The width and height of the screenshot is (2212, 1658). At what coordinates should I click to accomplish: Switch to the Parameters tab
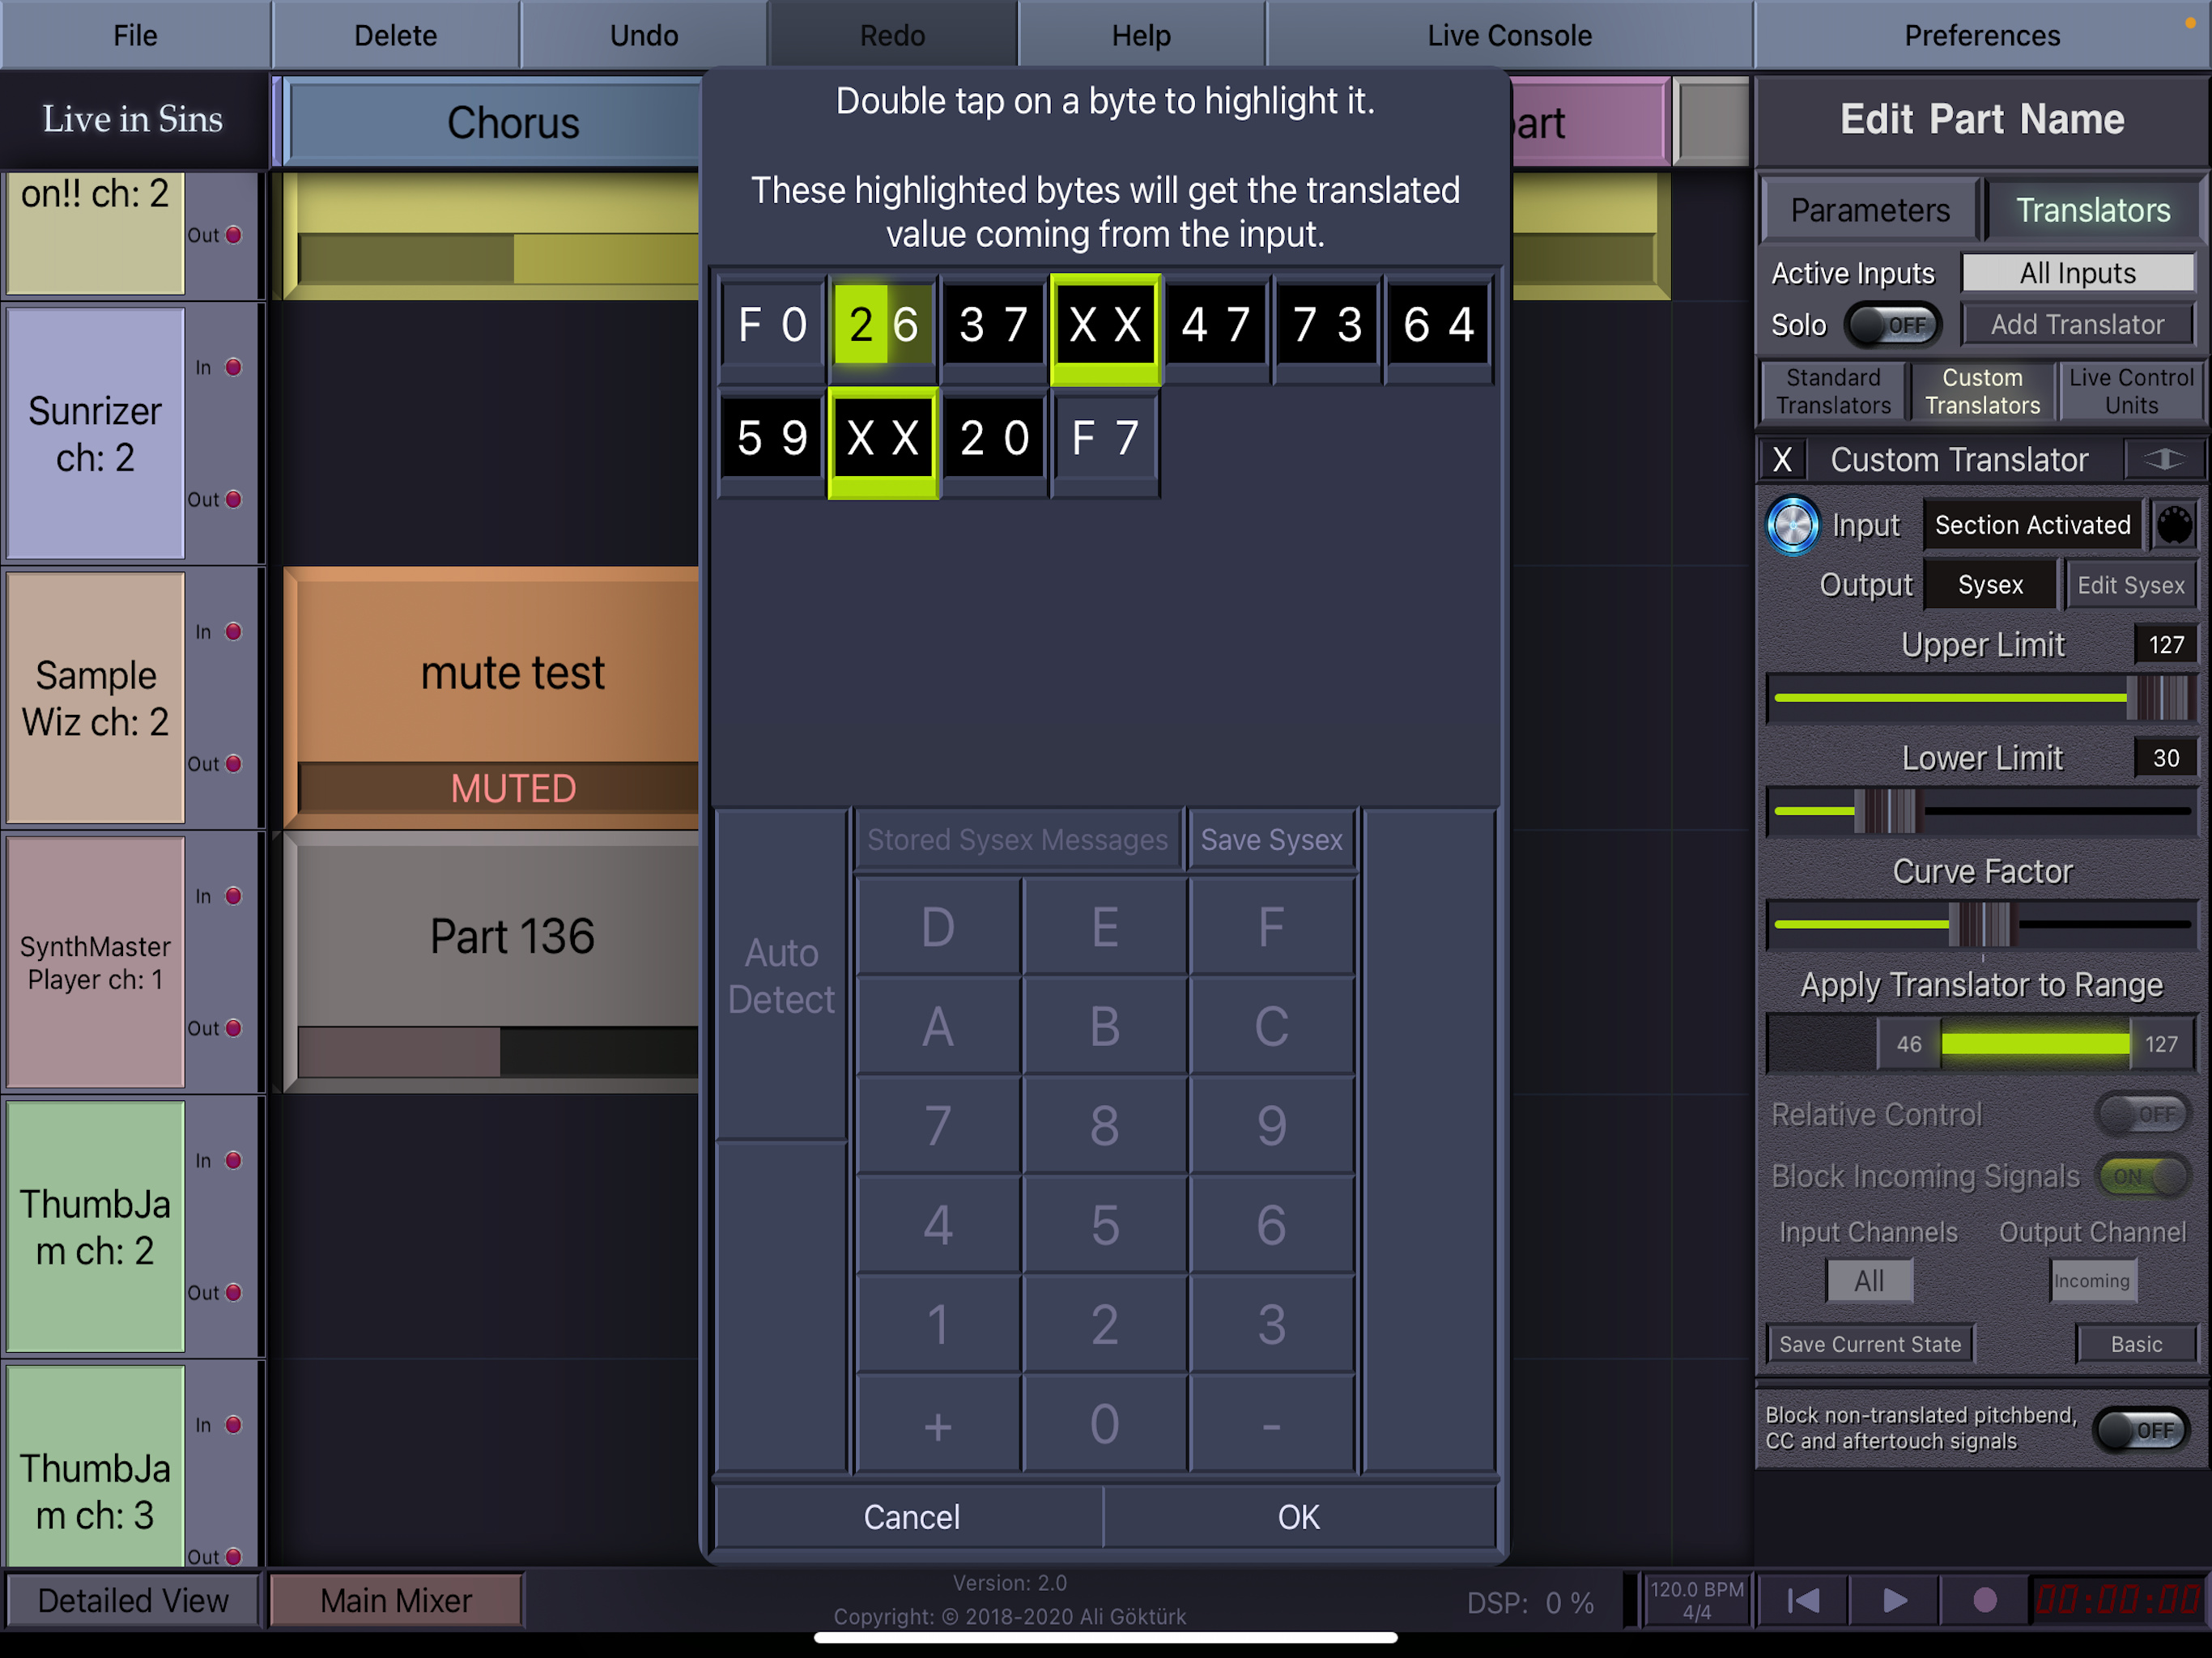click(1869, 210)
